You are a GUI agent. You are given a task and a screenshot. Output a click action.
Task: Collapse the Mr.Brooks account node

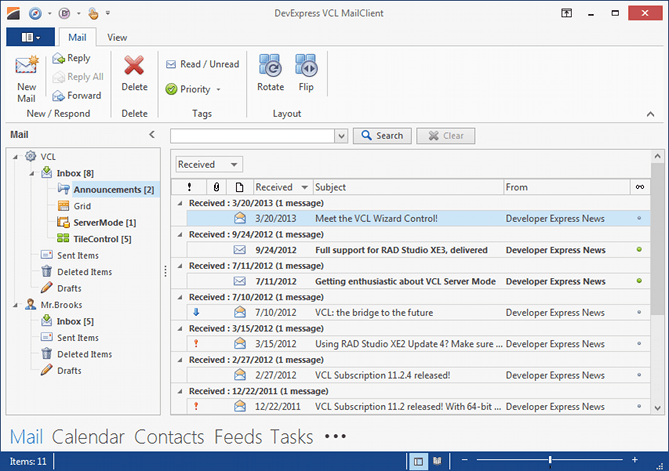15,305
